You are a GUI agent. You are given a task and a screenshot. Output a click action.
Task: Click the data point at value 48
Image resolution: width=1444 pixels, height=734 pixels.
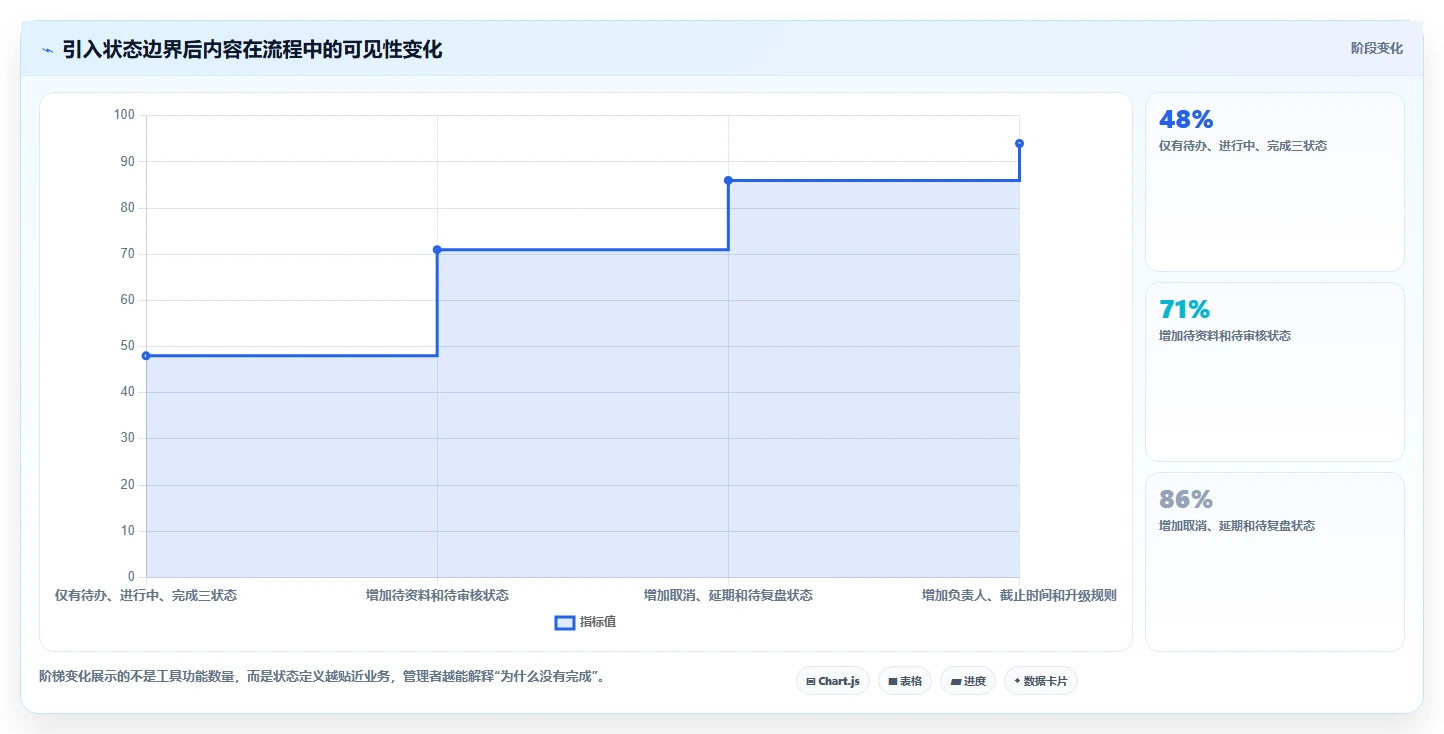coord(146,355)
